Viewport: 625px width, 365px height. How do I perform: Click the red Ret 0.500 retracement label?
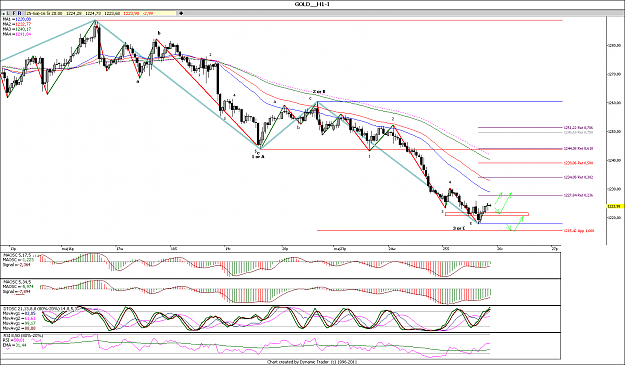[578, 163]
